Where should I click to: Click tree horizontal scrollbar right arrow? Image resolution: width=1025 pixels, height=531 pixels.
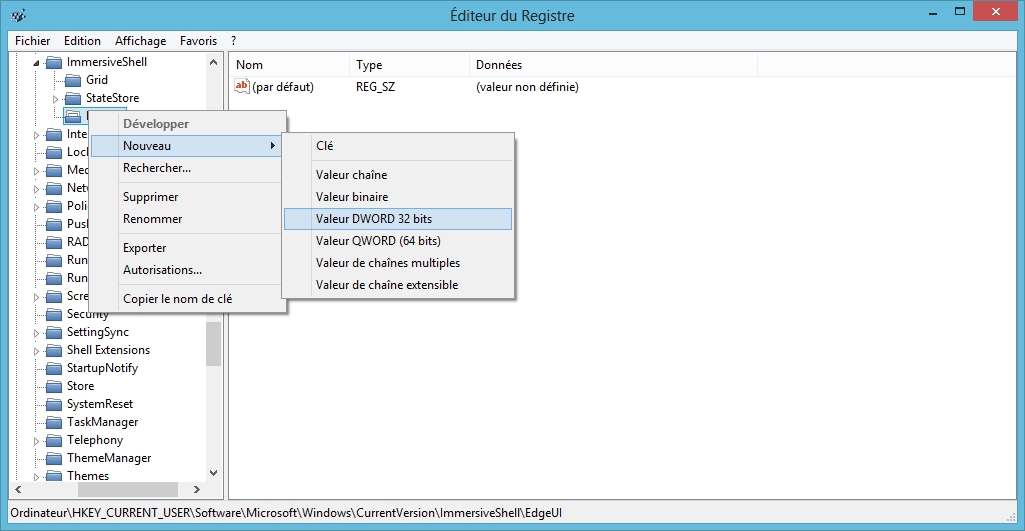(x=197, y=489)
